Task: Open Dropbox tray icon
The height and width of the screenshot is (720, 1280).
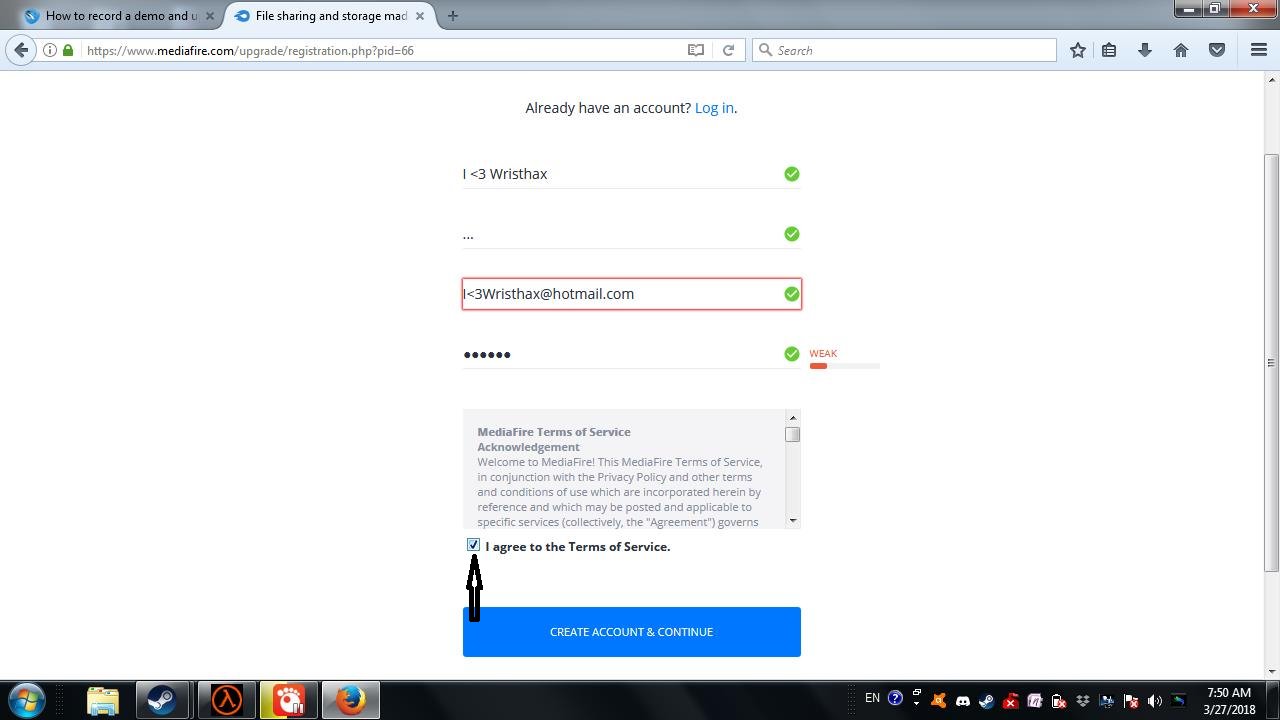Action: click(x=1083, y=701)
